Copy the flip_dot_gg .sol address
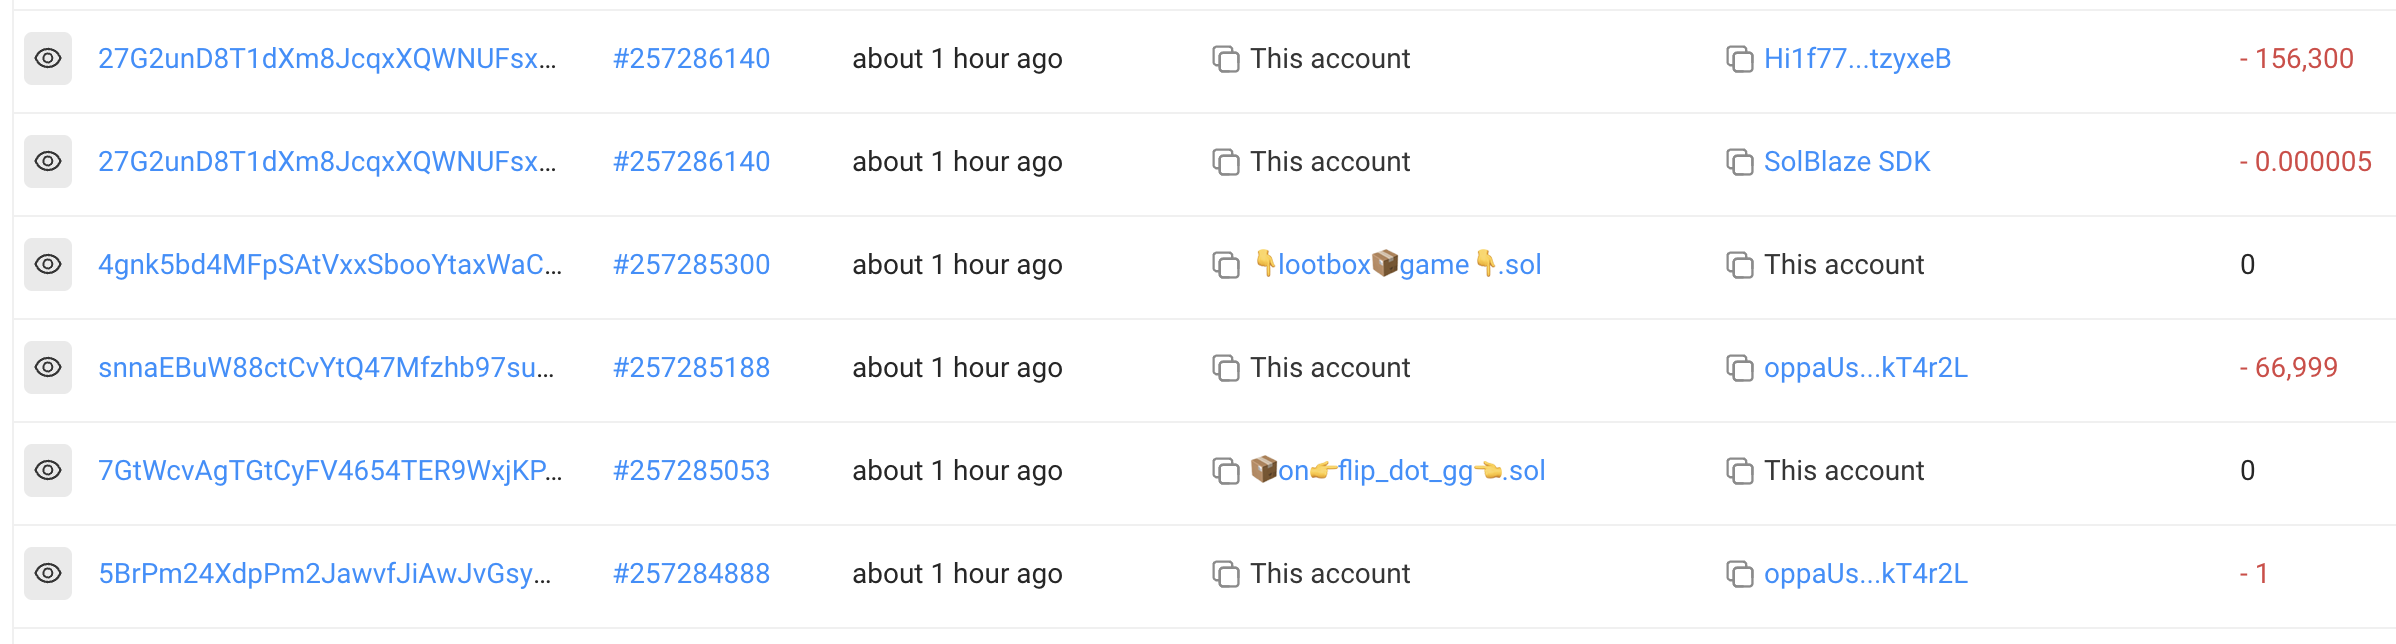The image size is (2396, 644). [x=1225, y=472]
